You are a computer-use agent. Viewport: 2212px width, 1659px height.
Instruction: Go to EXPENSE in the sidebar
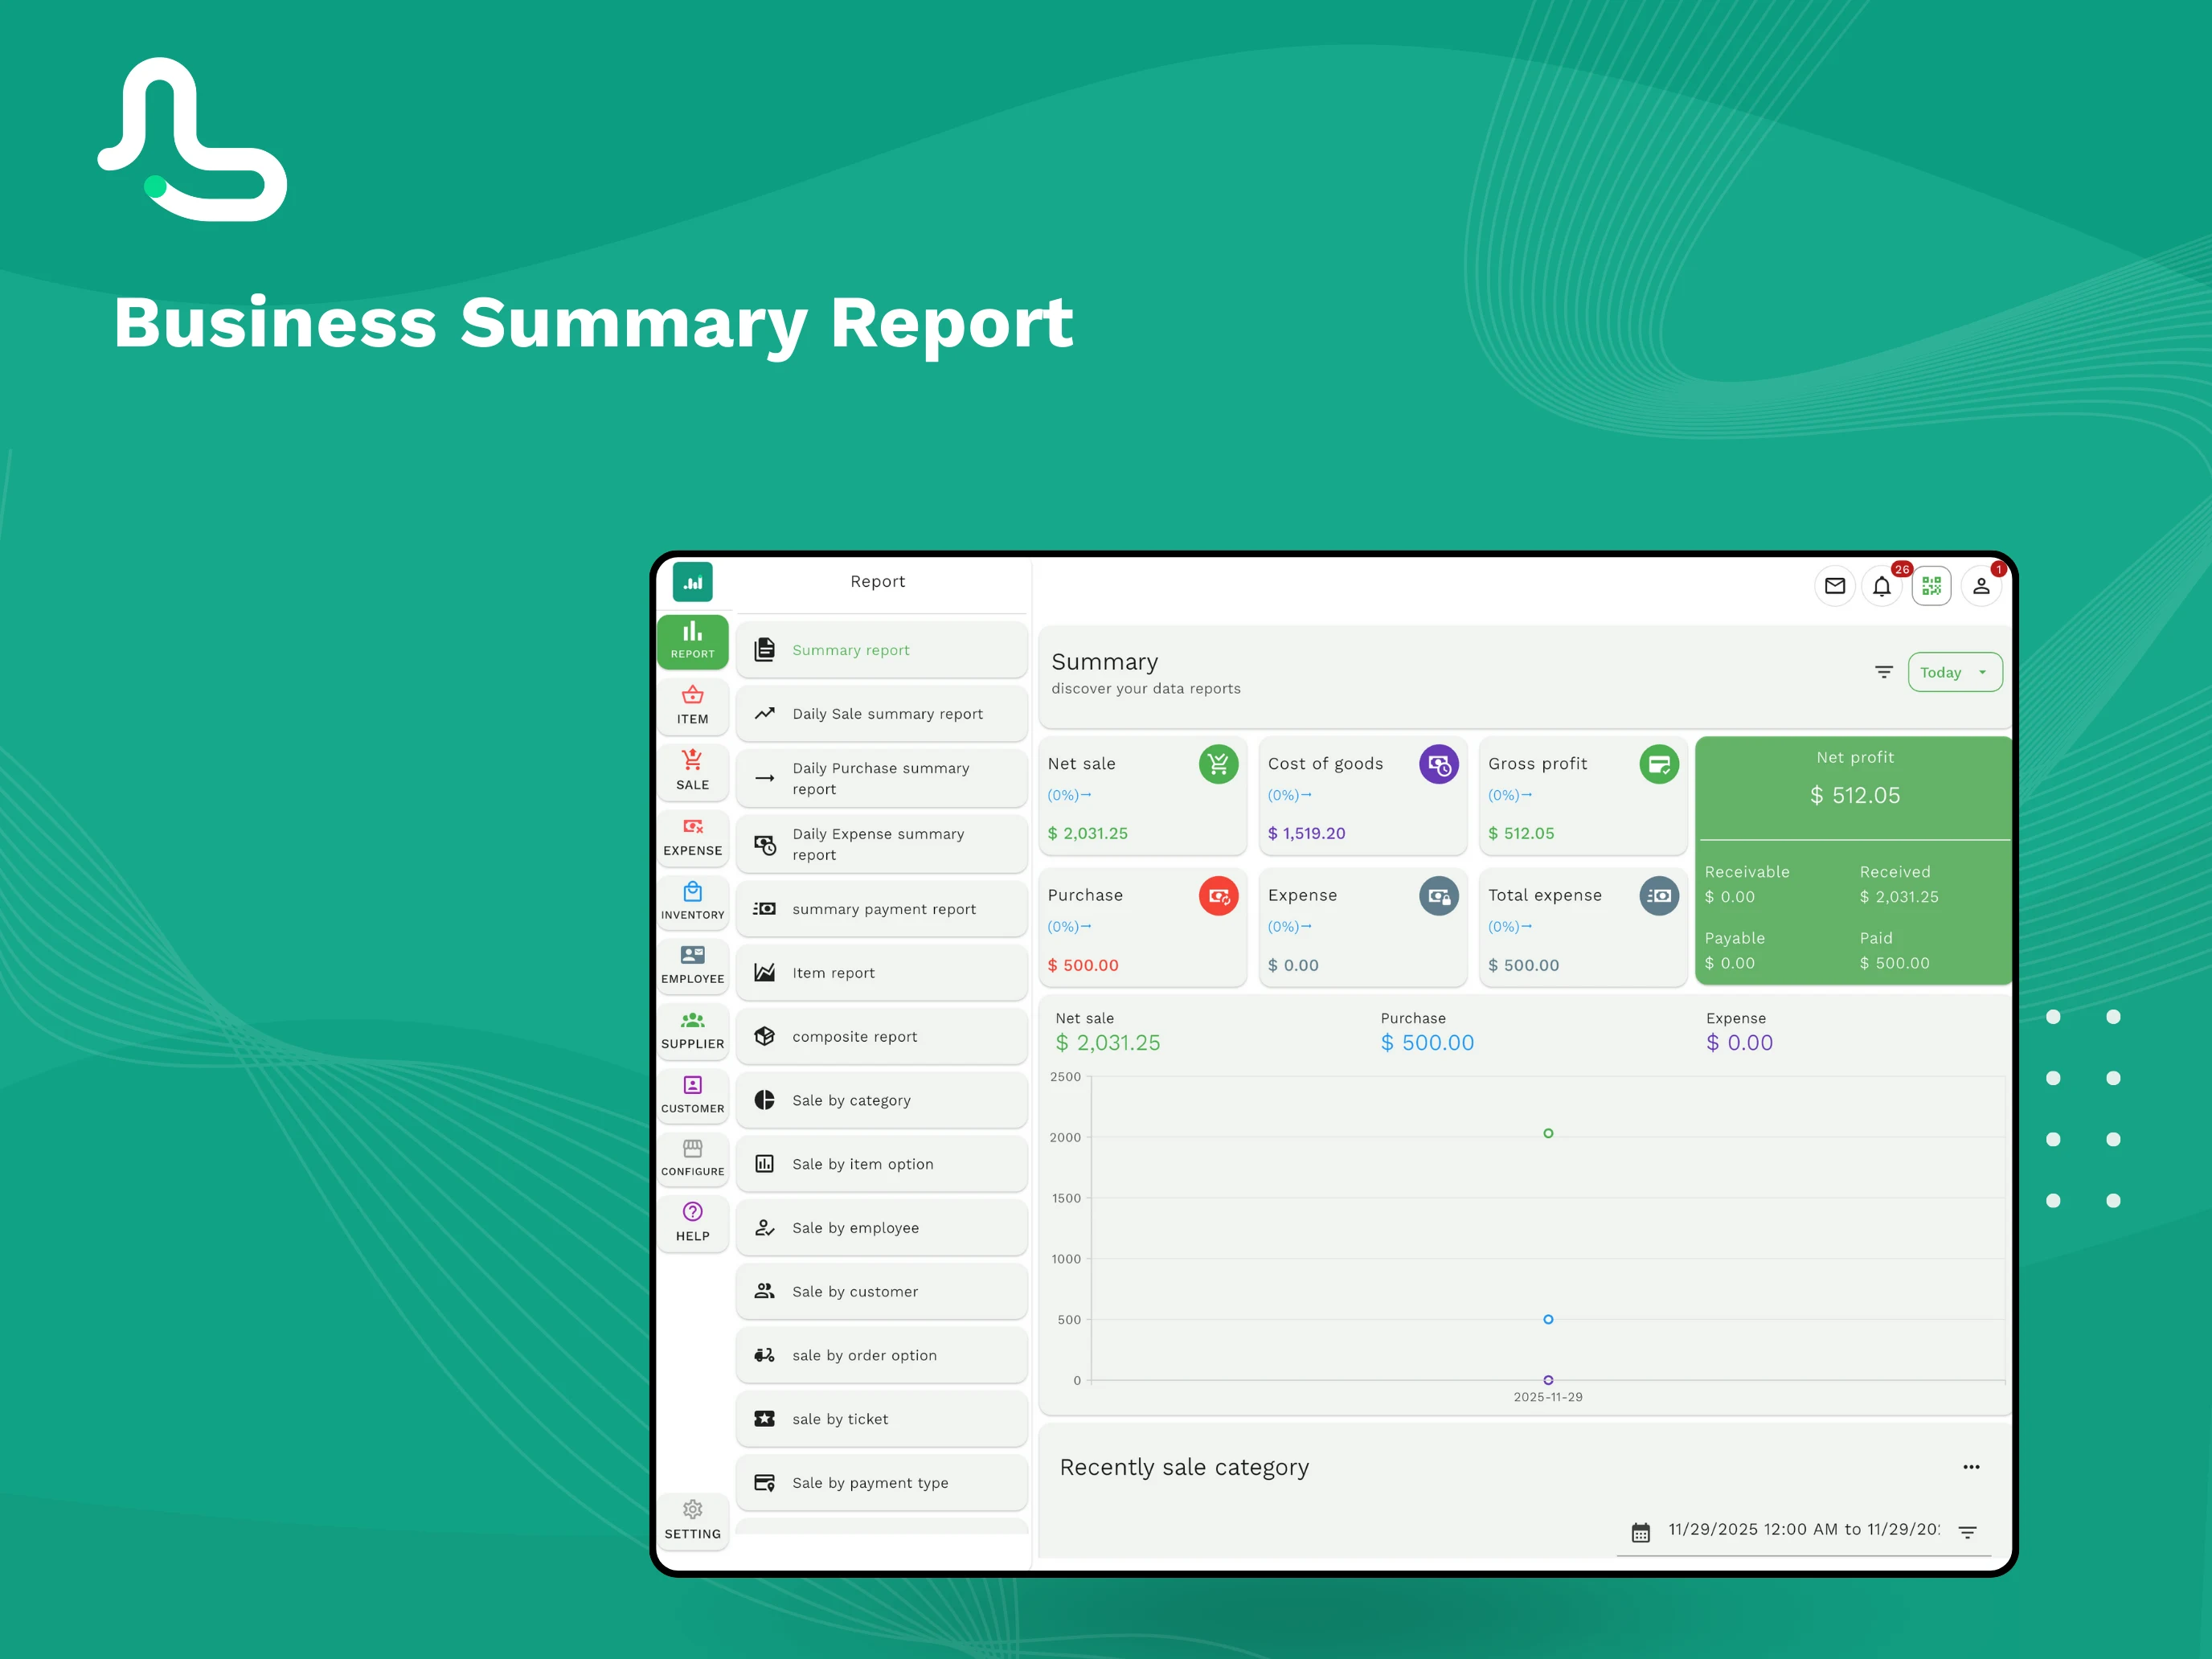point(692,837)
